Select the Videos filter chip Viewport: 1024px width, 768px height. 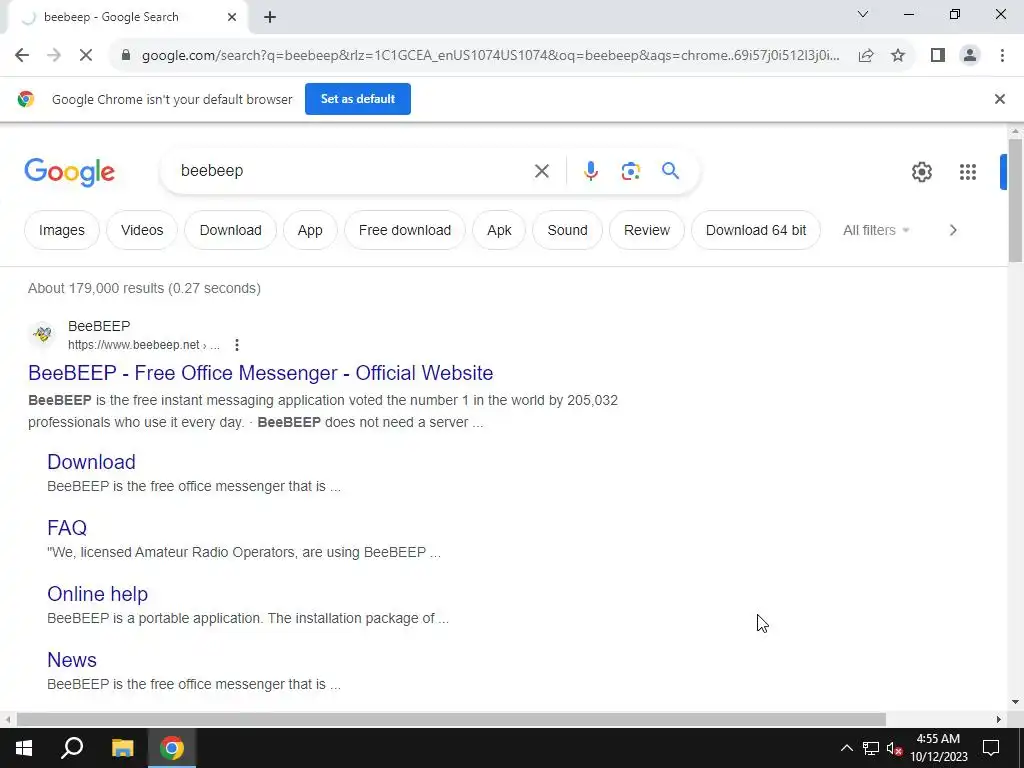[142, 230]
